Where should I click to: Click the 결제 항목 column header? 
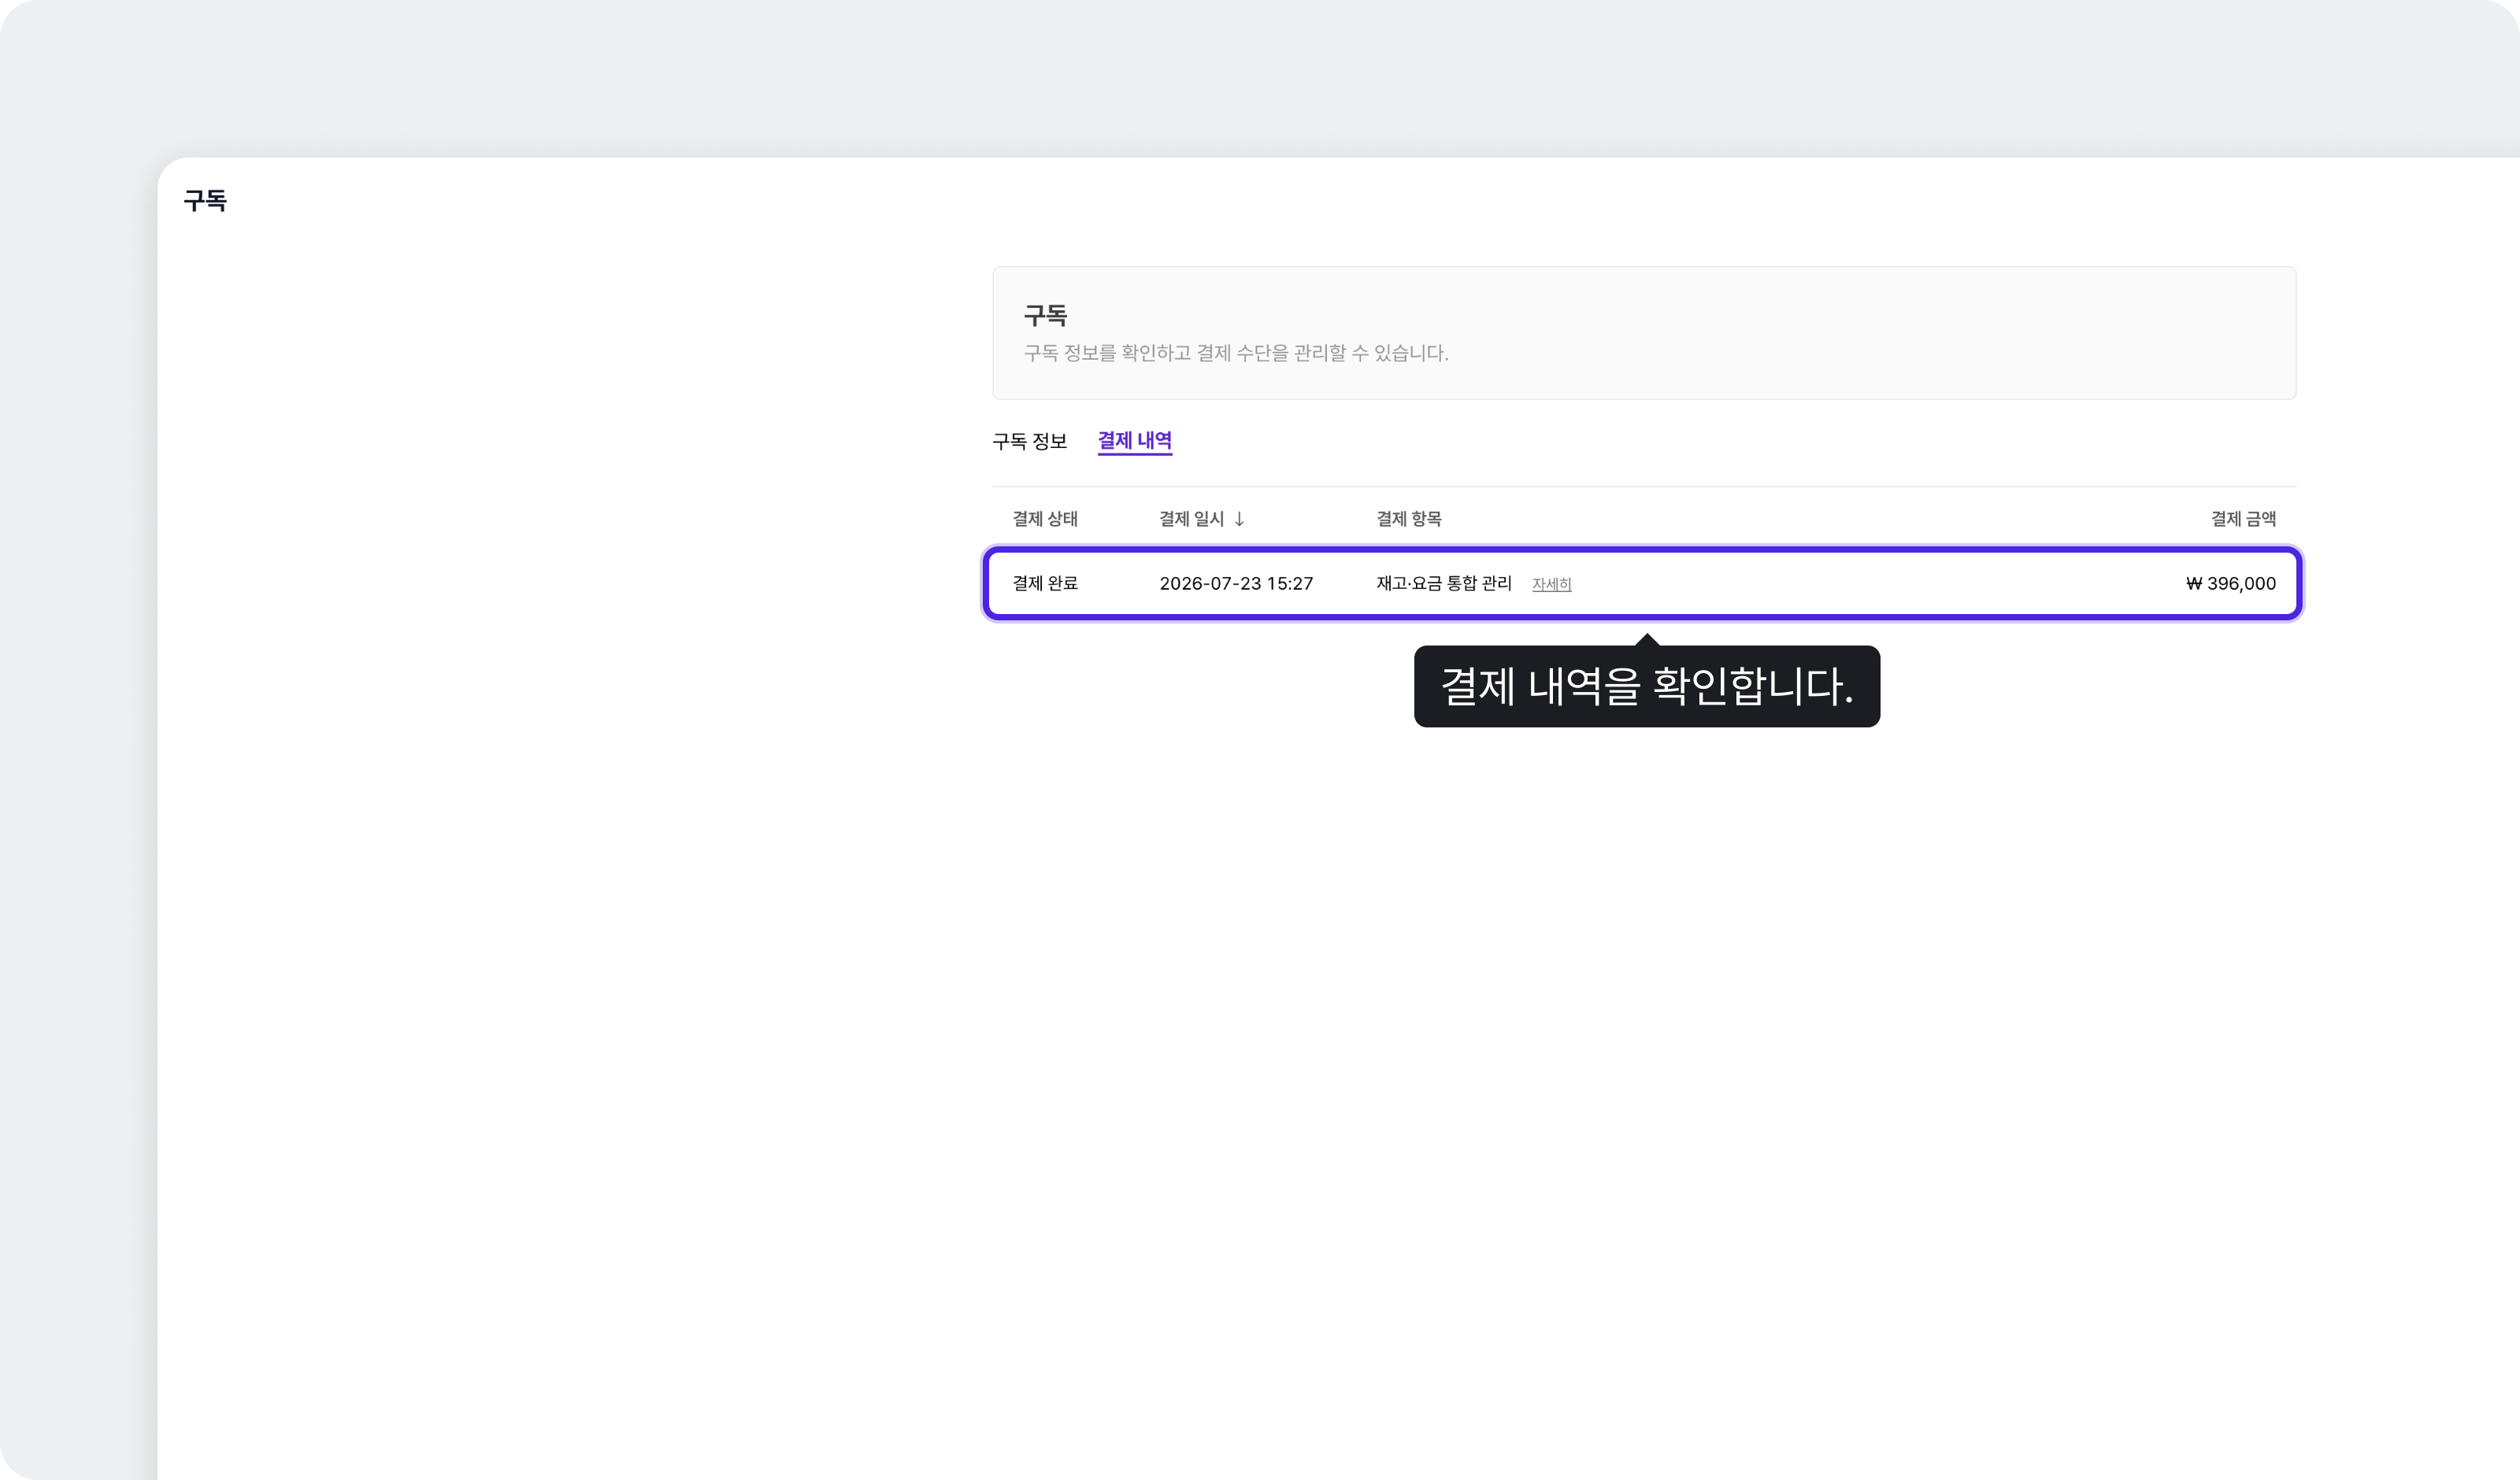coord(1408,519)
